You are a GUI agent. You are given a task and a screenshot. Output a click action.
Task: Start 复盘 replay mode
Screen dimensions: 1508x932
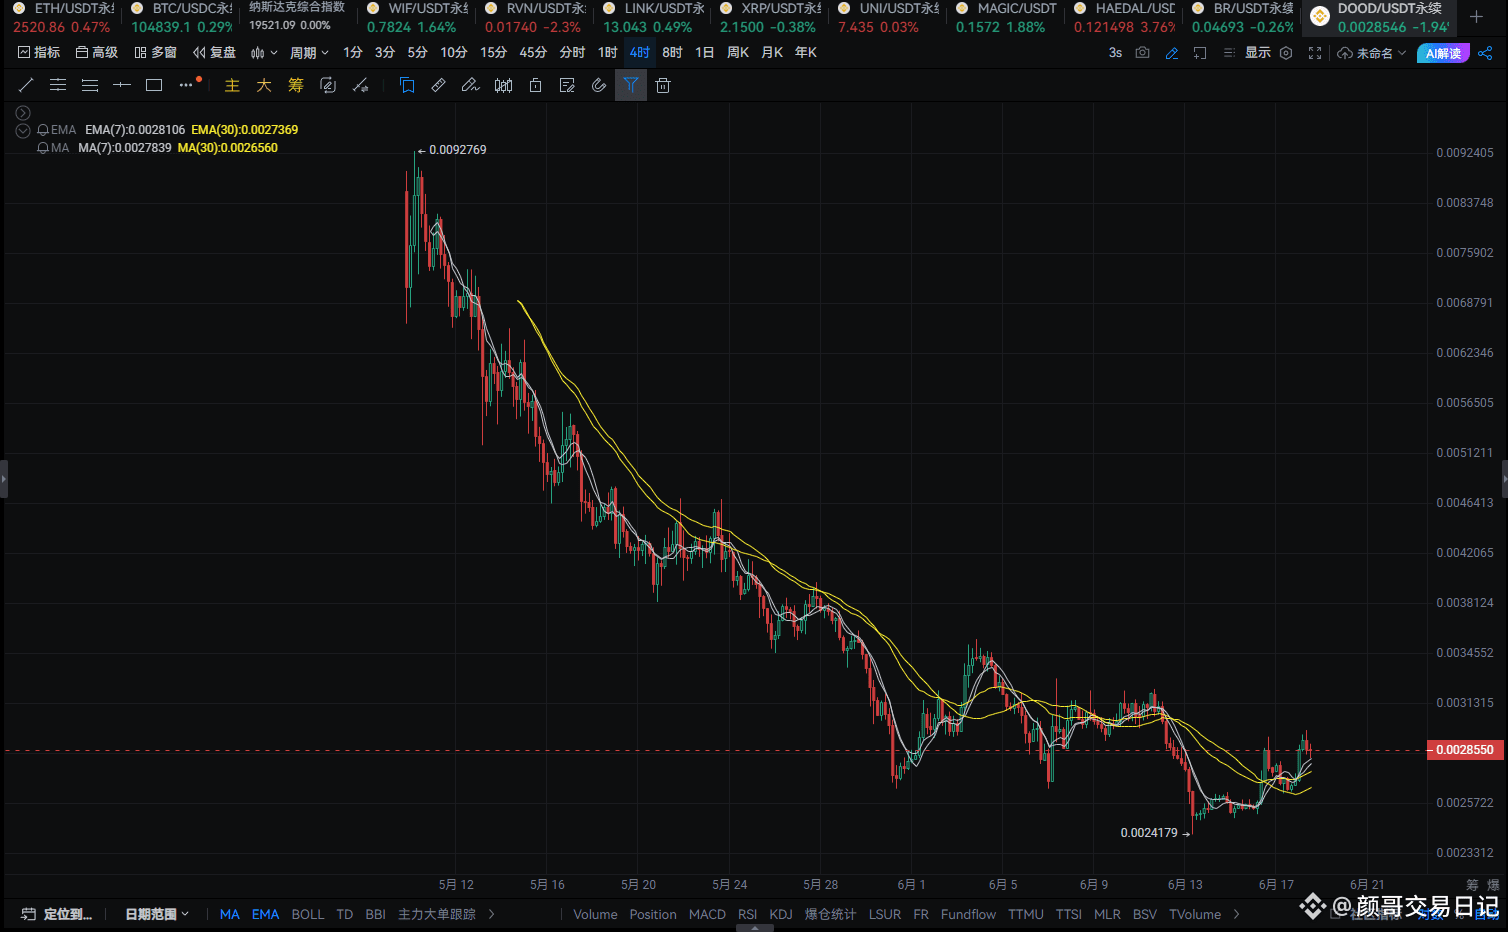(x=215, y=53)
